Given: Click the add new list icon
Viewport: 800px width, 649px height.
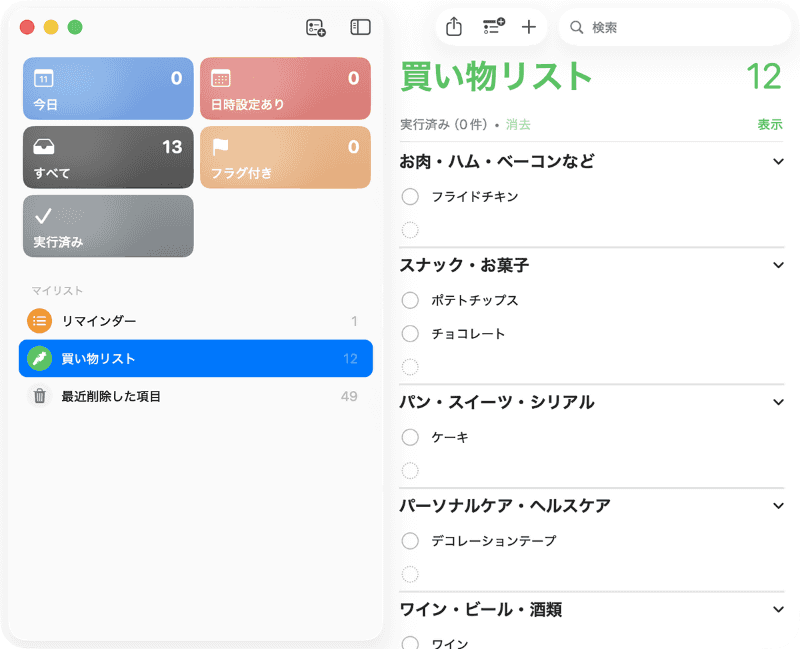Looking at the screenshot, I should [x=316, y=26].
